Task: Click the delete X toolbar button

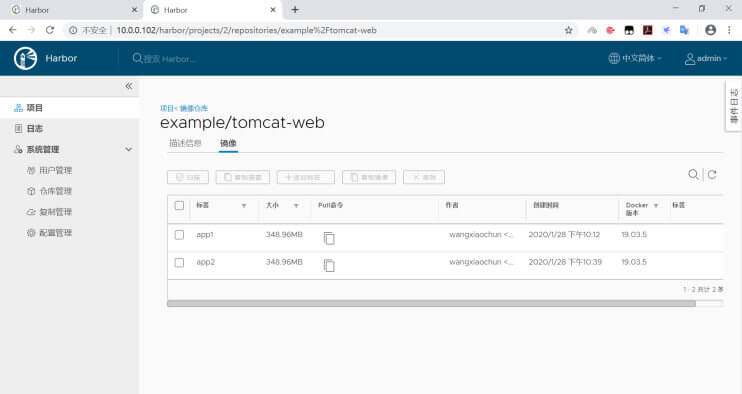Action: point(424,177)
